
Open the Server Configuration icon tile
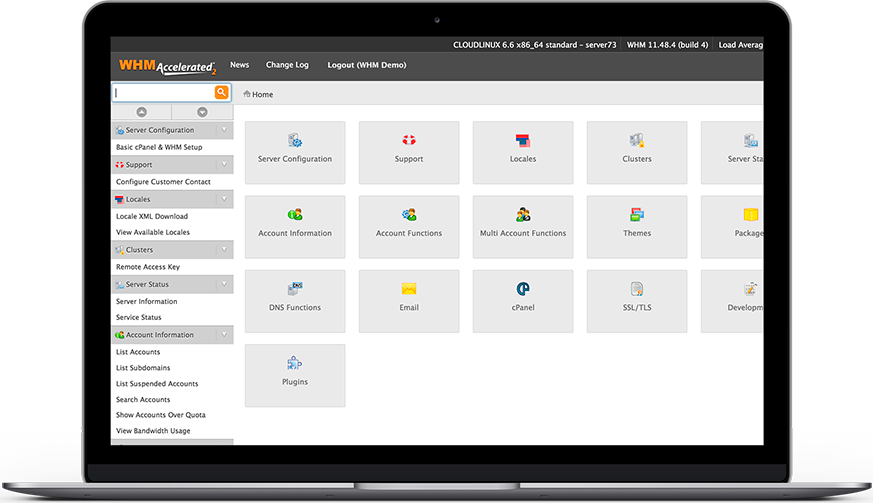click(x=295, y=141)
